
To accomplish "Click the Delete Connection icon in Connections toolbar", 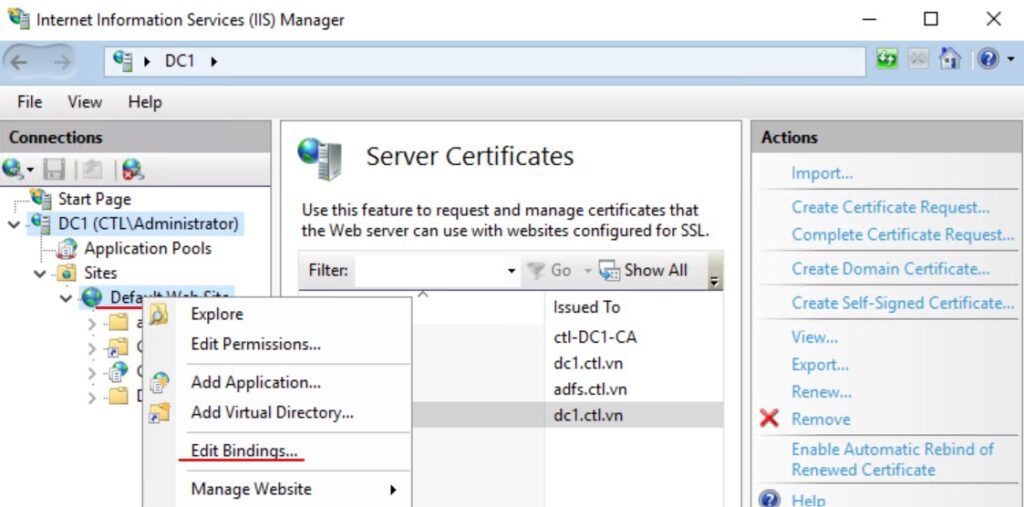I will point(132,169).
